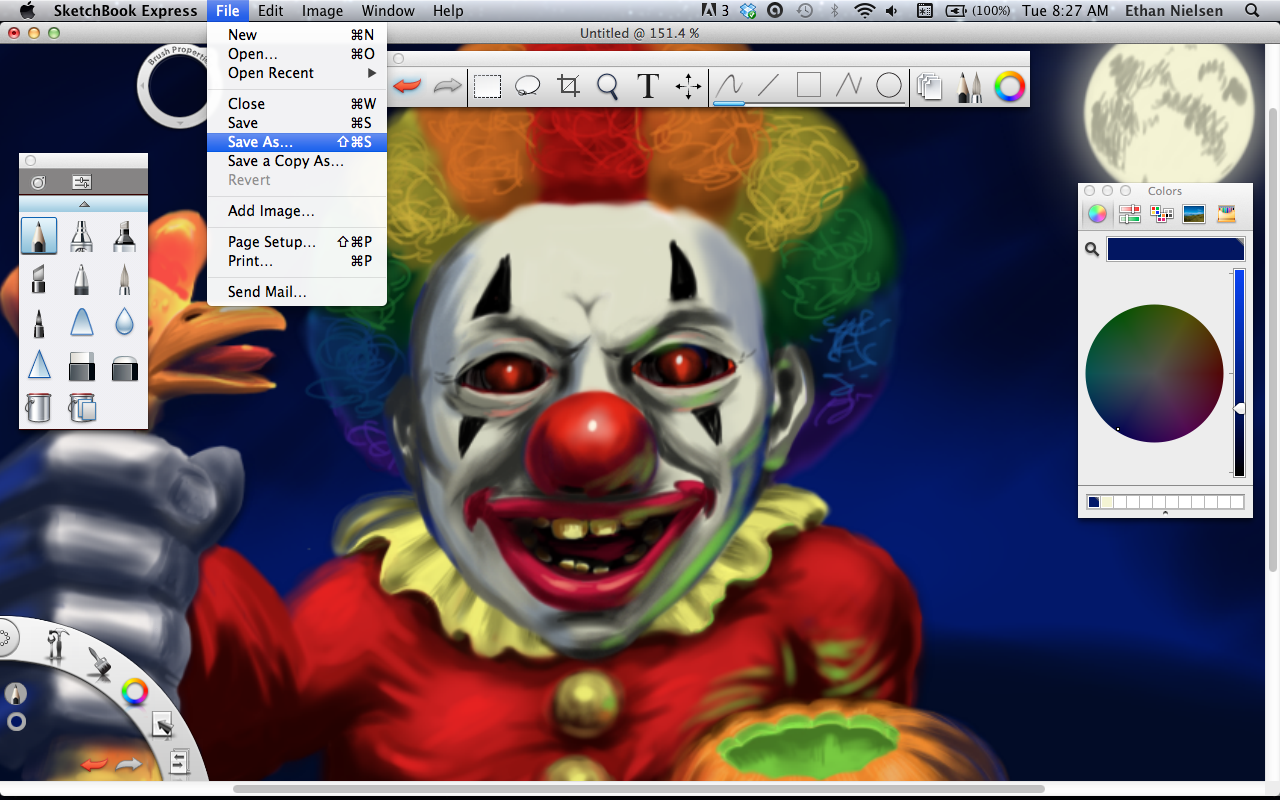Click the brightness slider in Colors panel

click(1239, 372)
